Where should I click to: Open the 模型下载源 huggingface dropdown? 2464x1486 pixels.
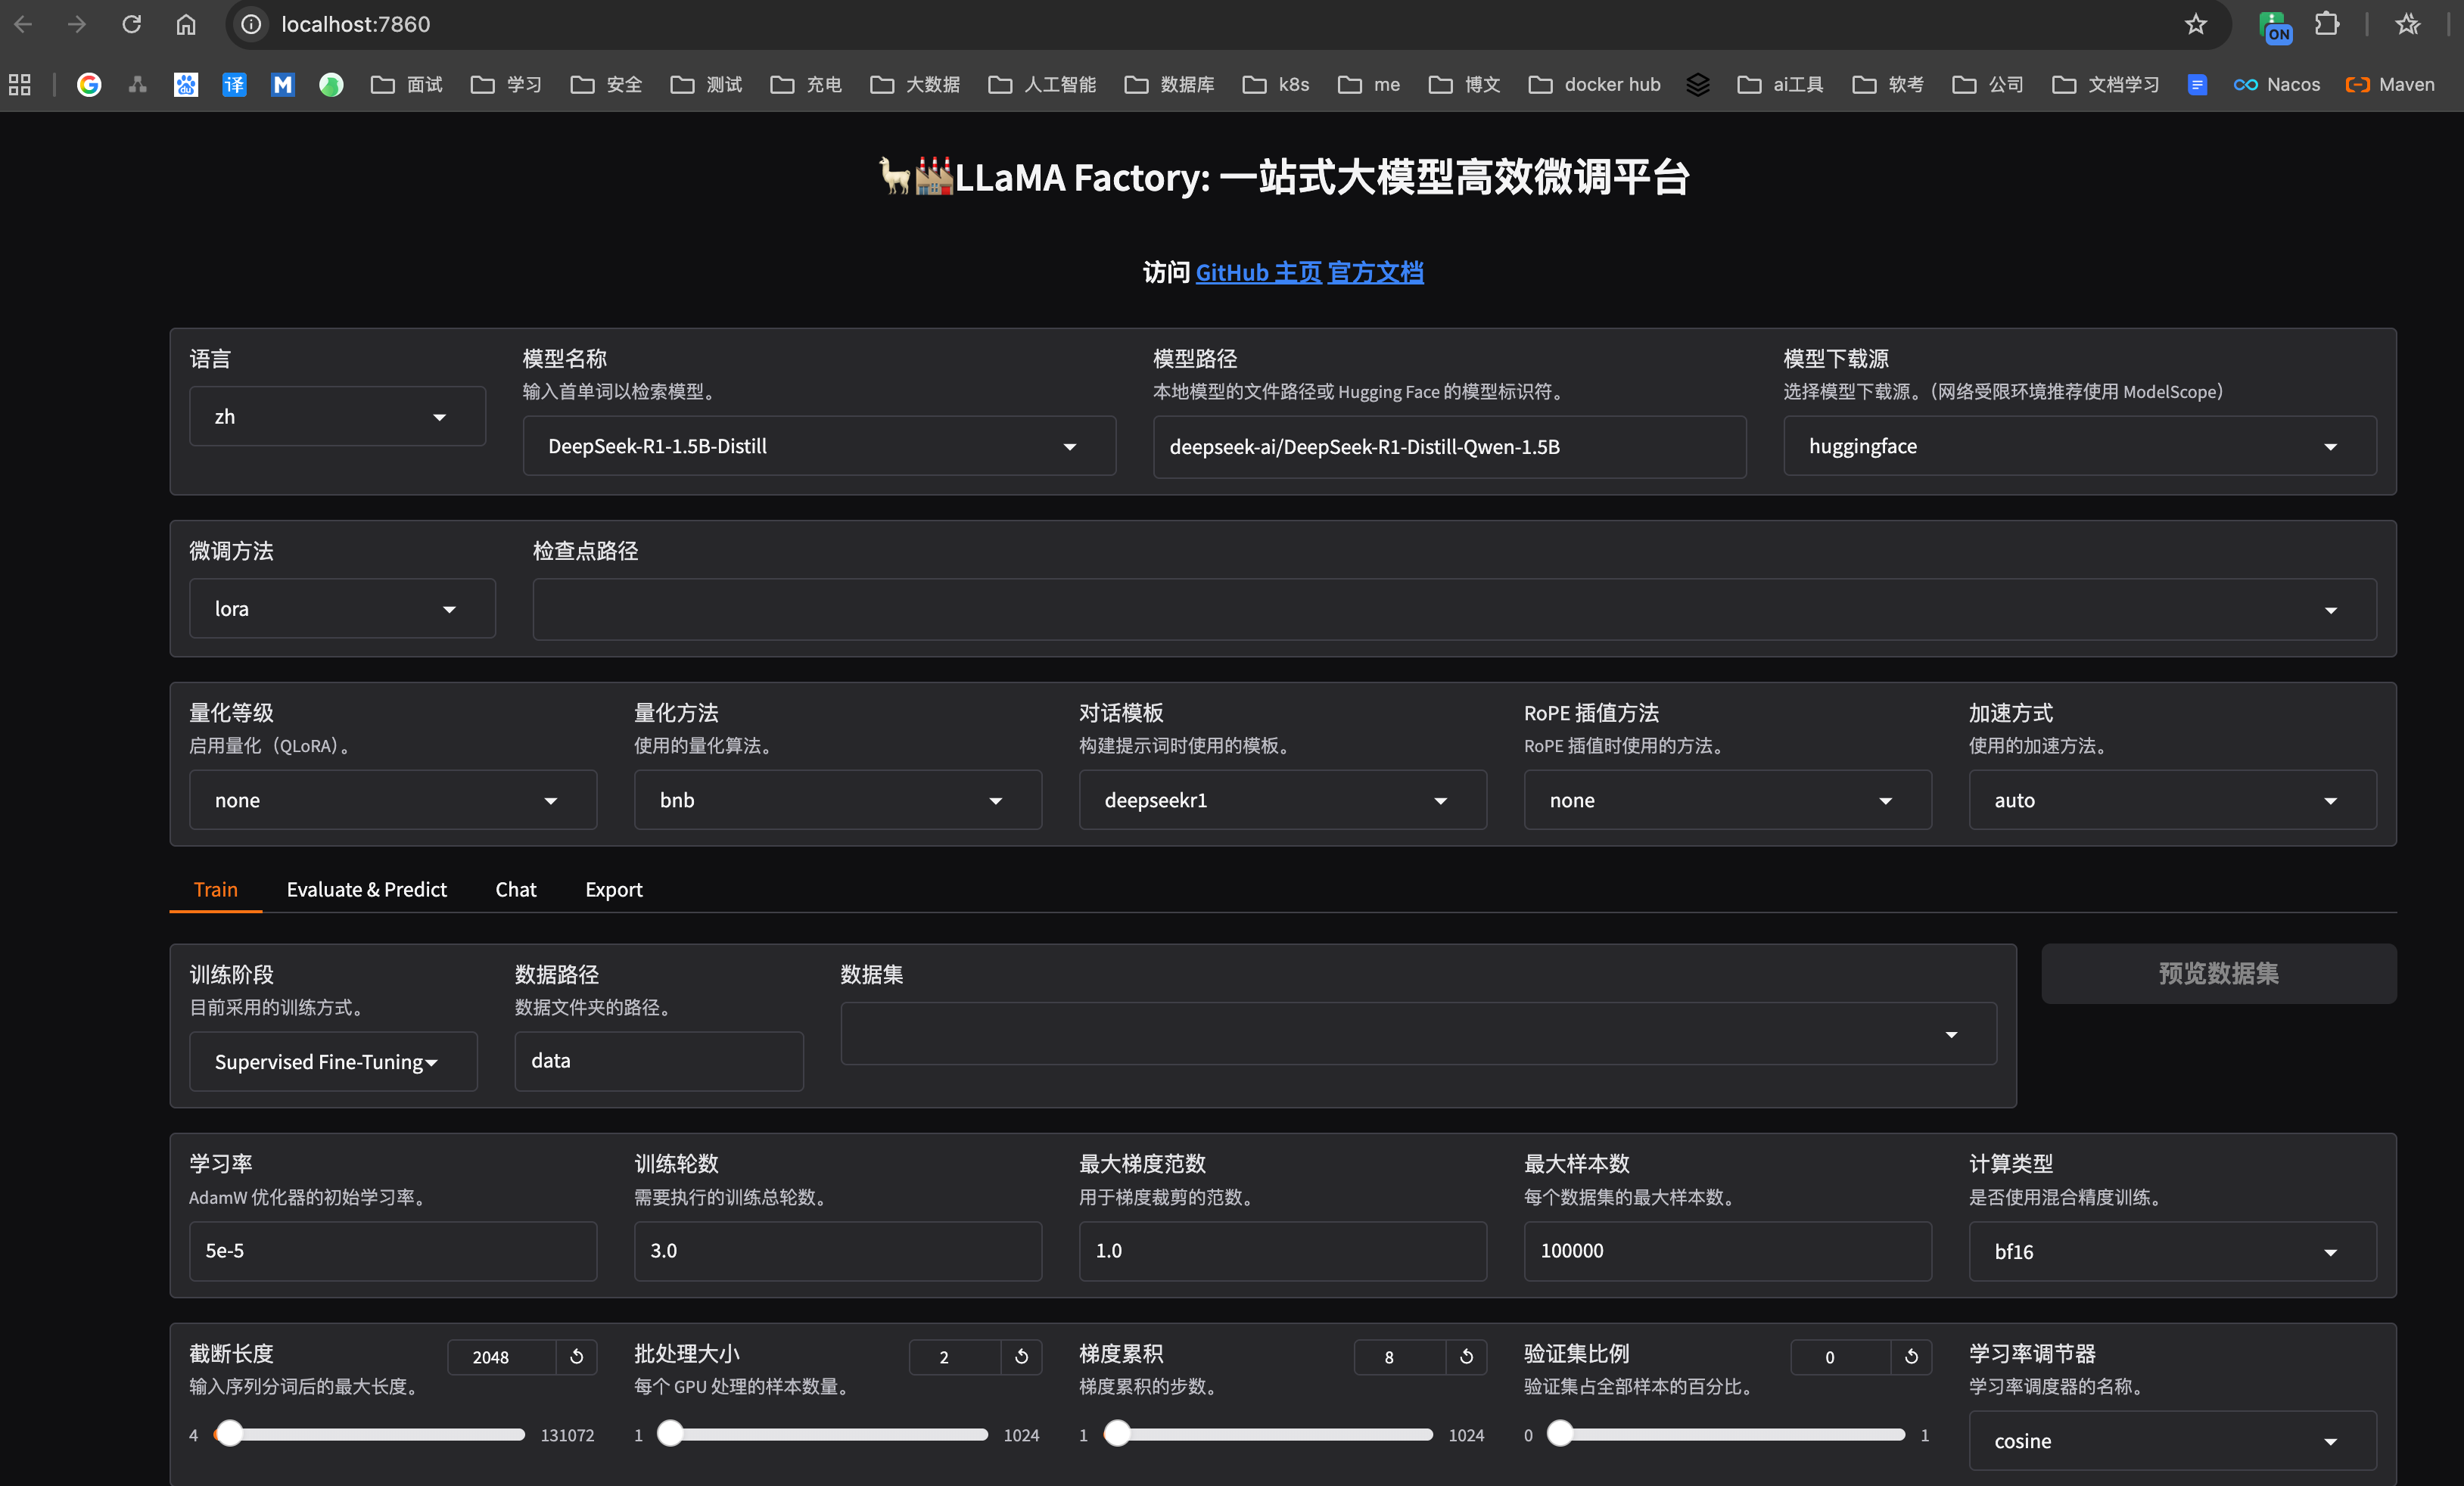2080,446
